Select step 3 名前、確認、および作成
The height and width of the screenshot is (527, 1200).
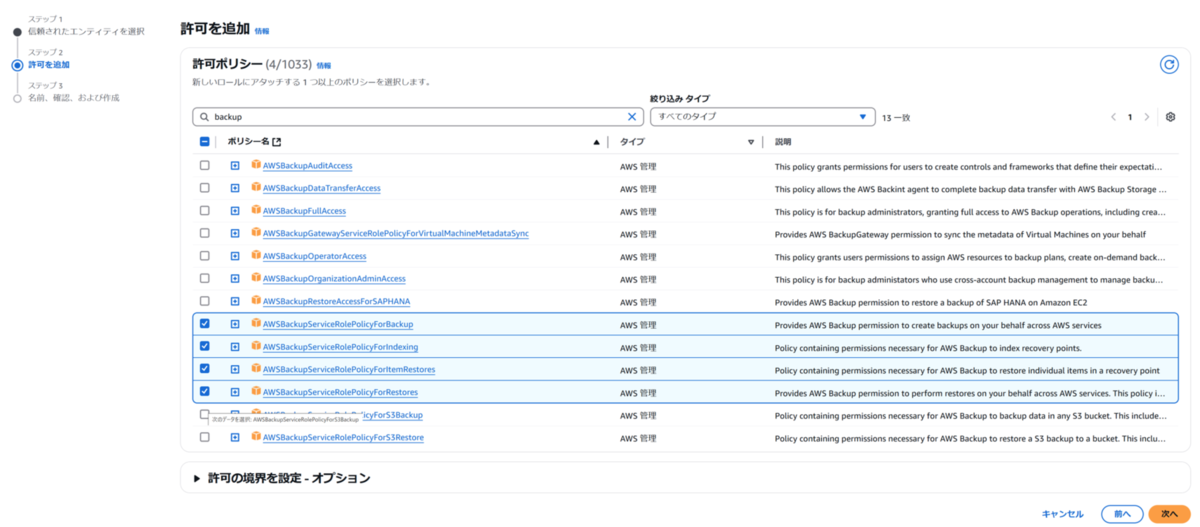tap(73, 98)
